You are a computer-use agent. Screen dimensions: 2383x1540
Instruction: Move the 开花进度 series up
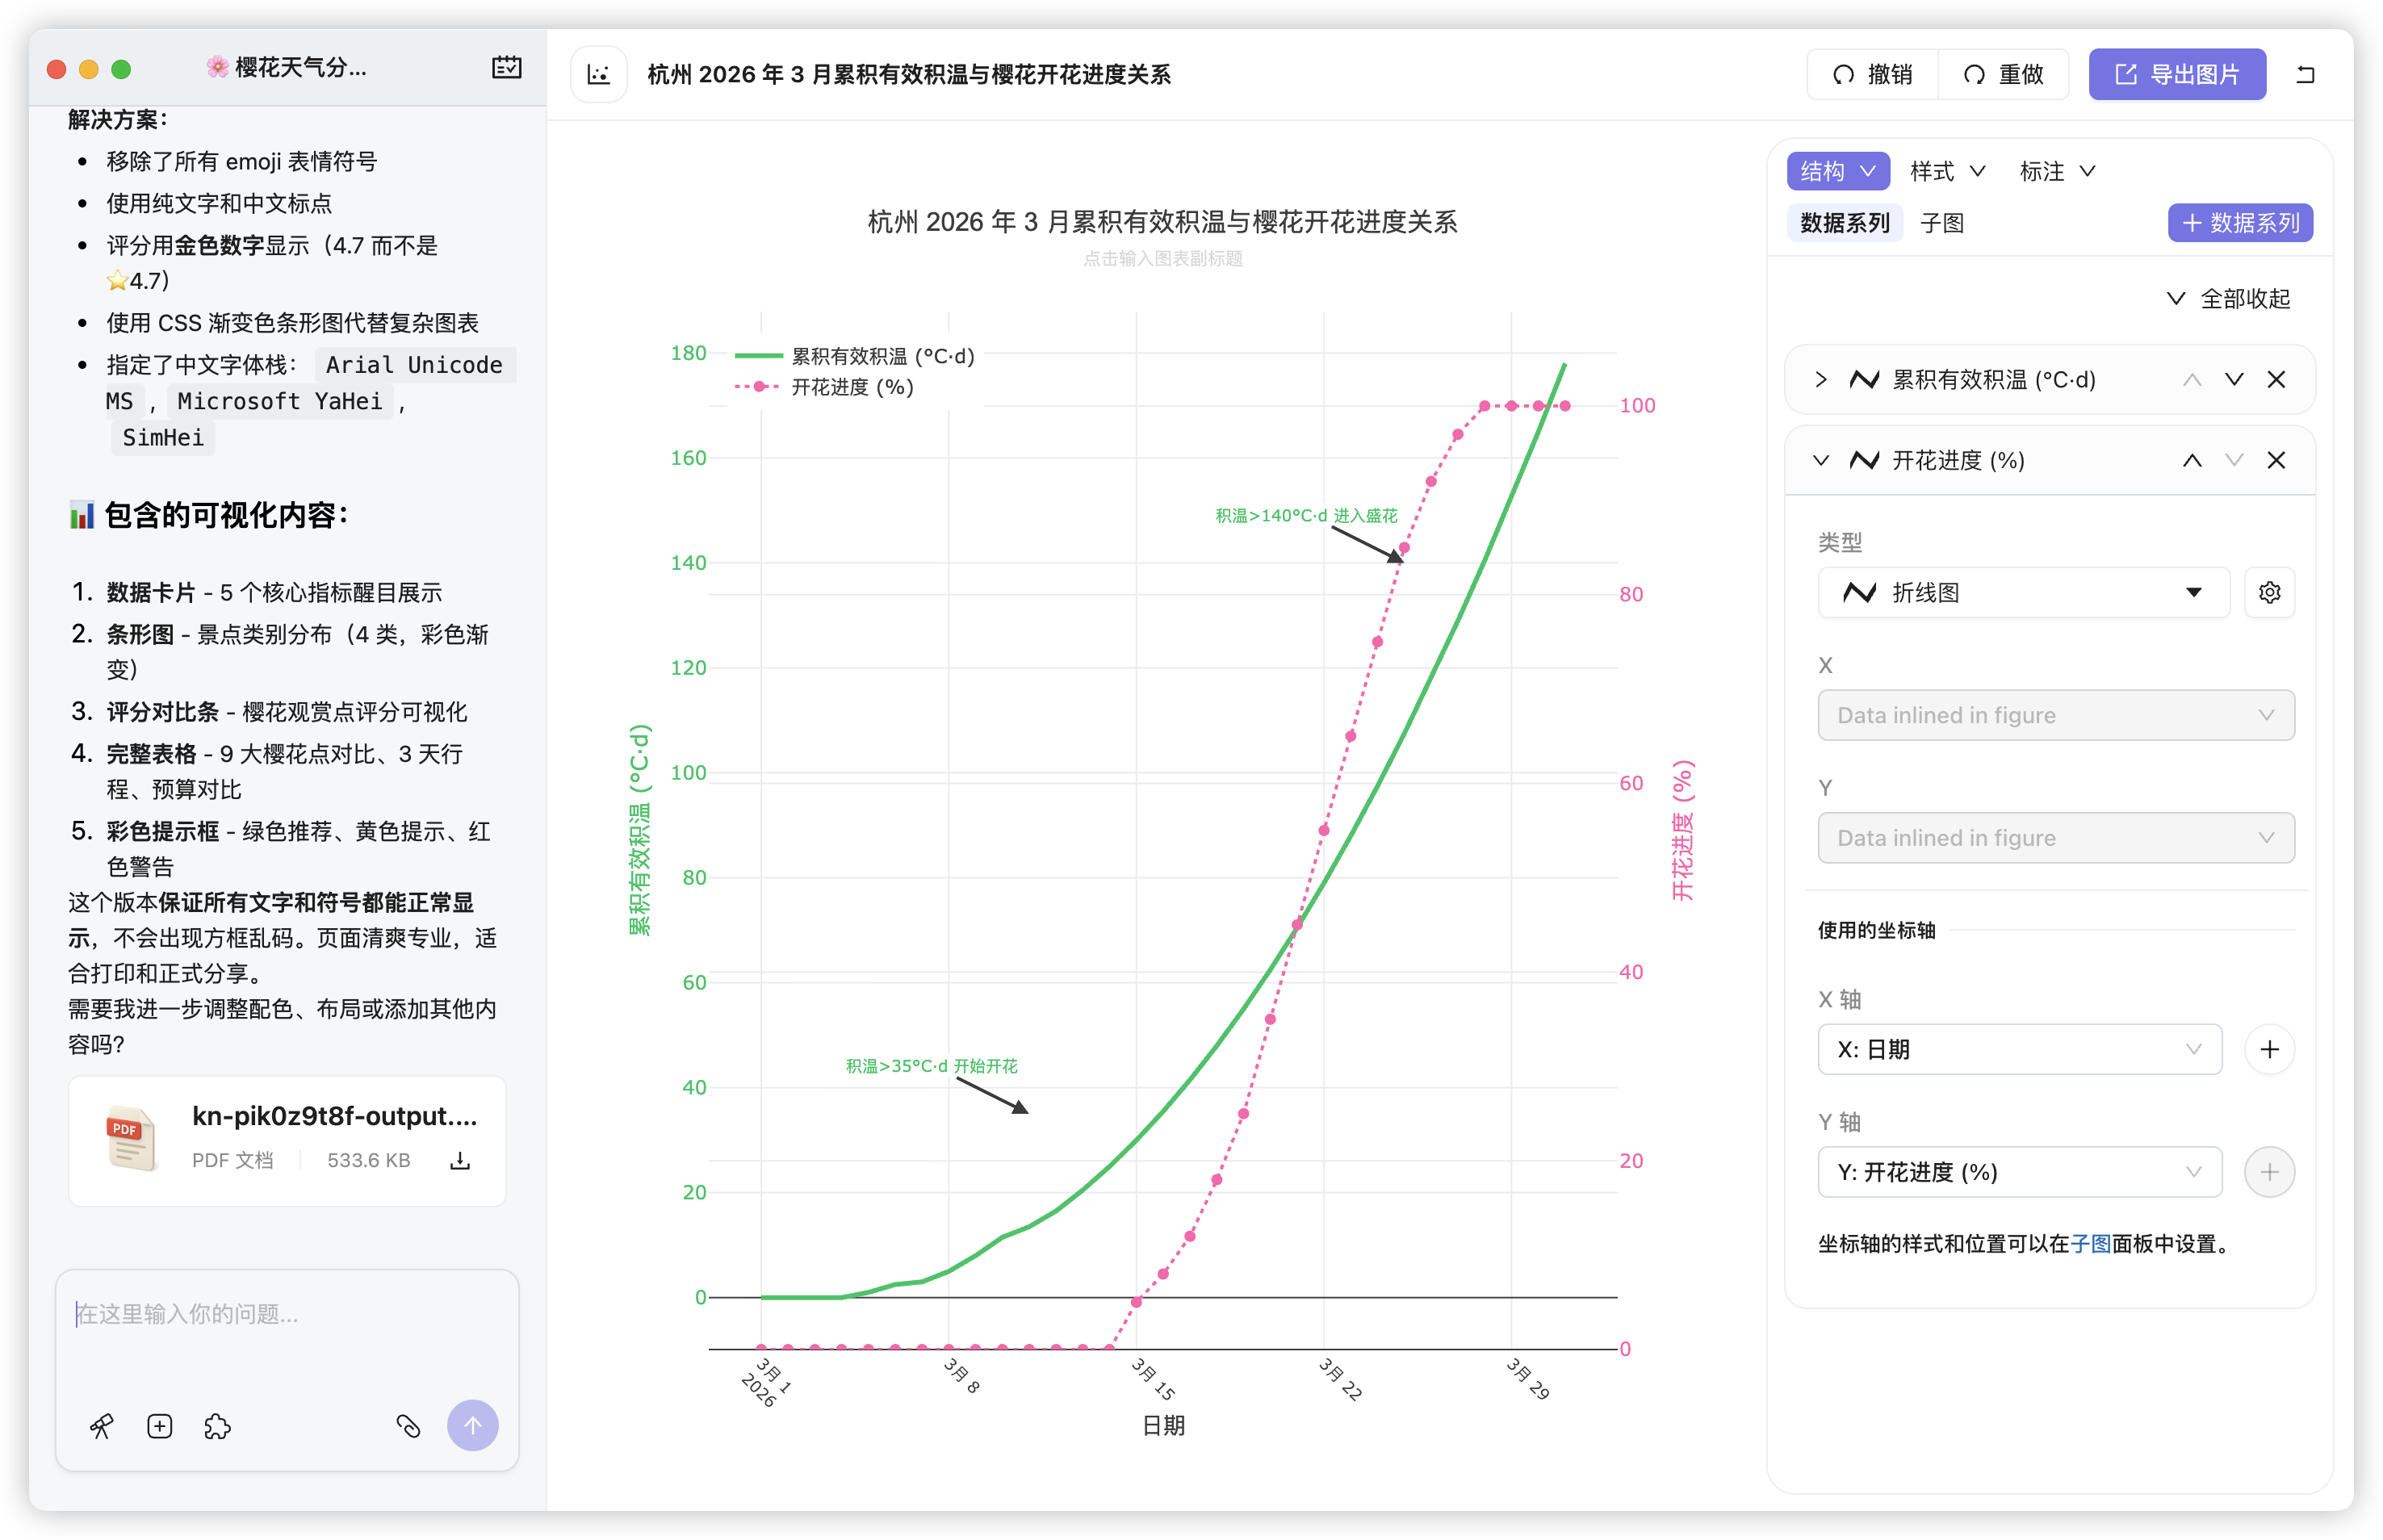click(x=2192, y=460)
